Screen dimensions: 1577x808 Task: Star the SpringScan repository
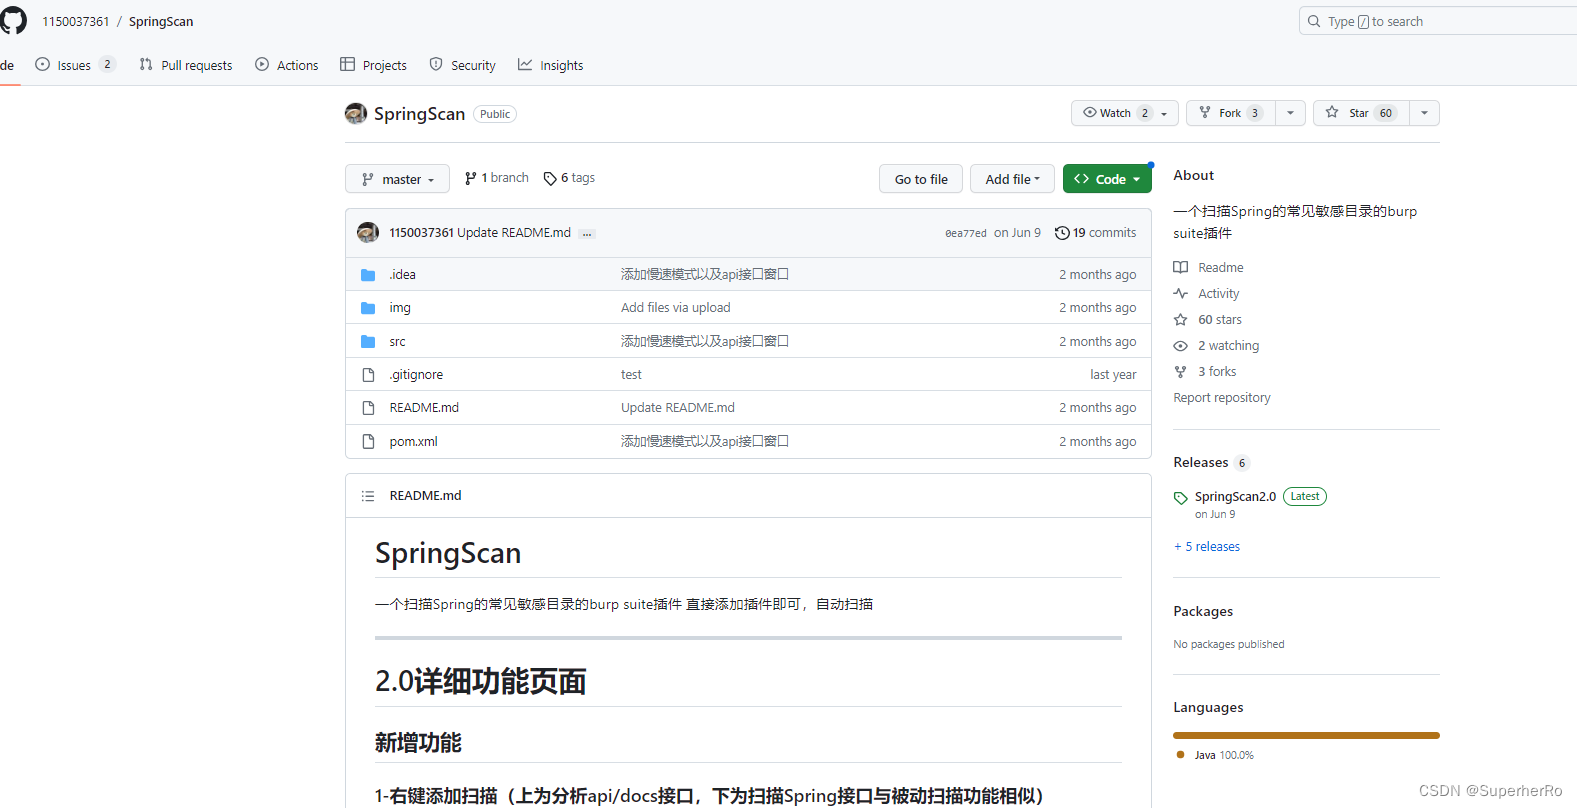pos(1361,113)
